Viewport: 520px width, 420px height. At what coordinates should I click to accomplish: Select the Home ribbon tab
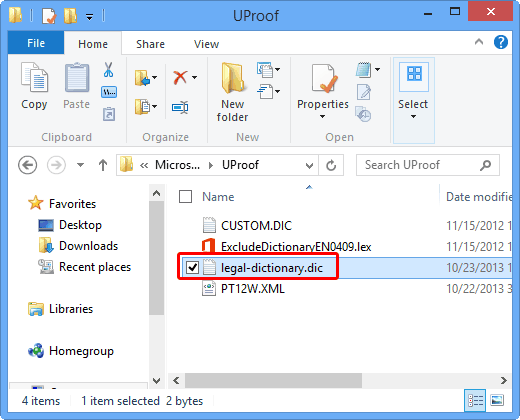pyautogui.click(x=93, y=44)
